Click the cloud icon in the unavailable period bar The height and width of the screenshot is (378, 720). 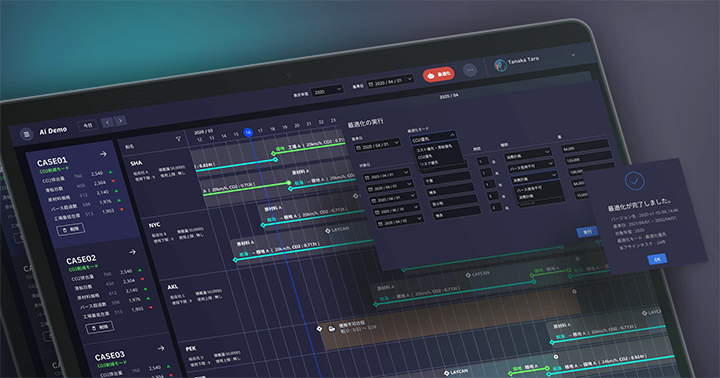pyautogui.click(x=332, y=328)
